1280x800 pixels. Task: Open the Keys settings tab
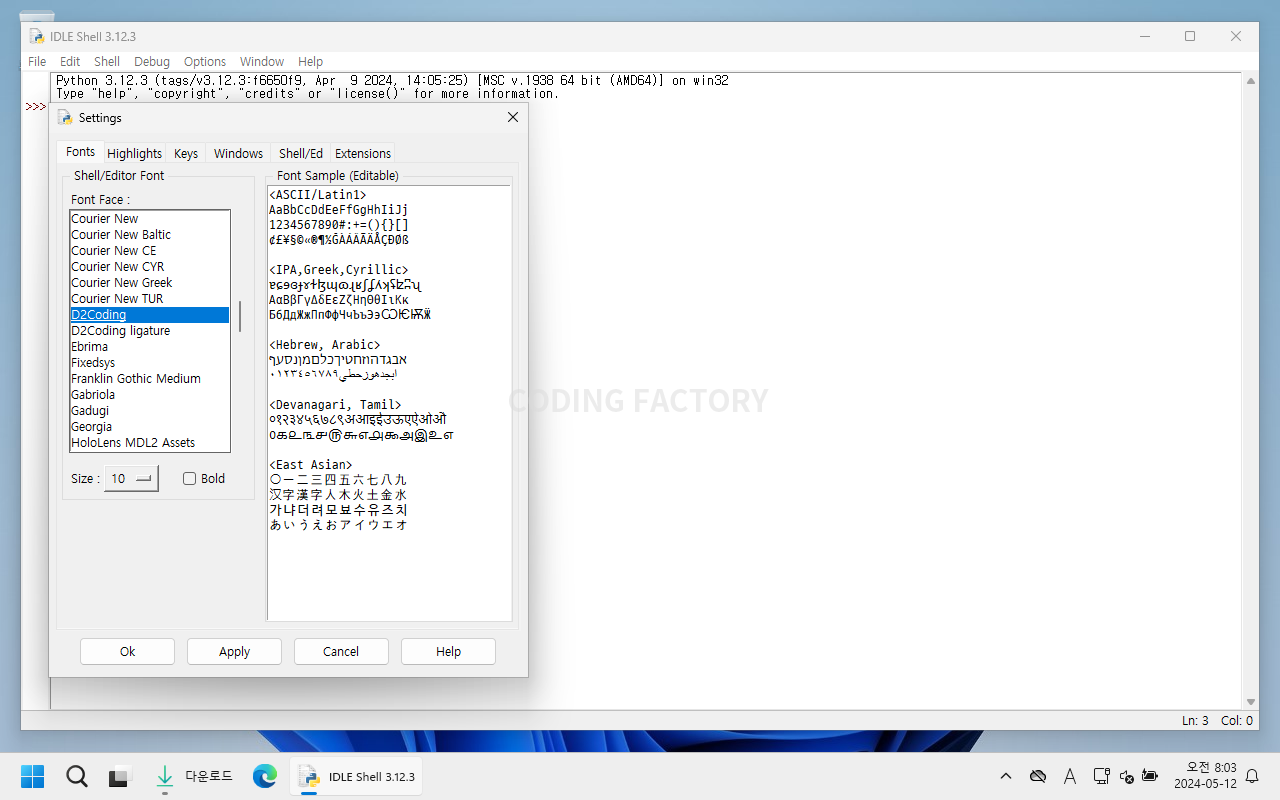(x=186, y=153)
